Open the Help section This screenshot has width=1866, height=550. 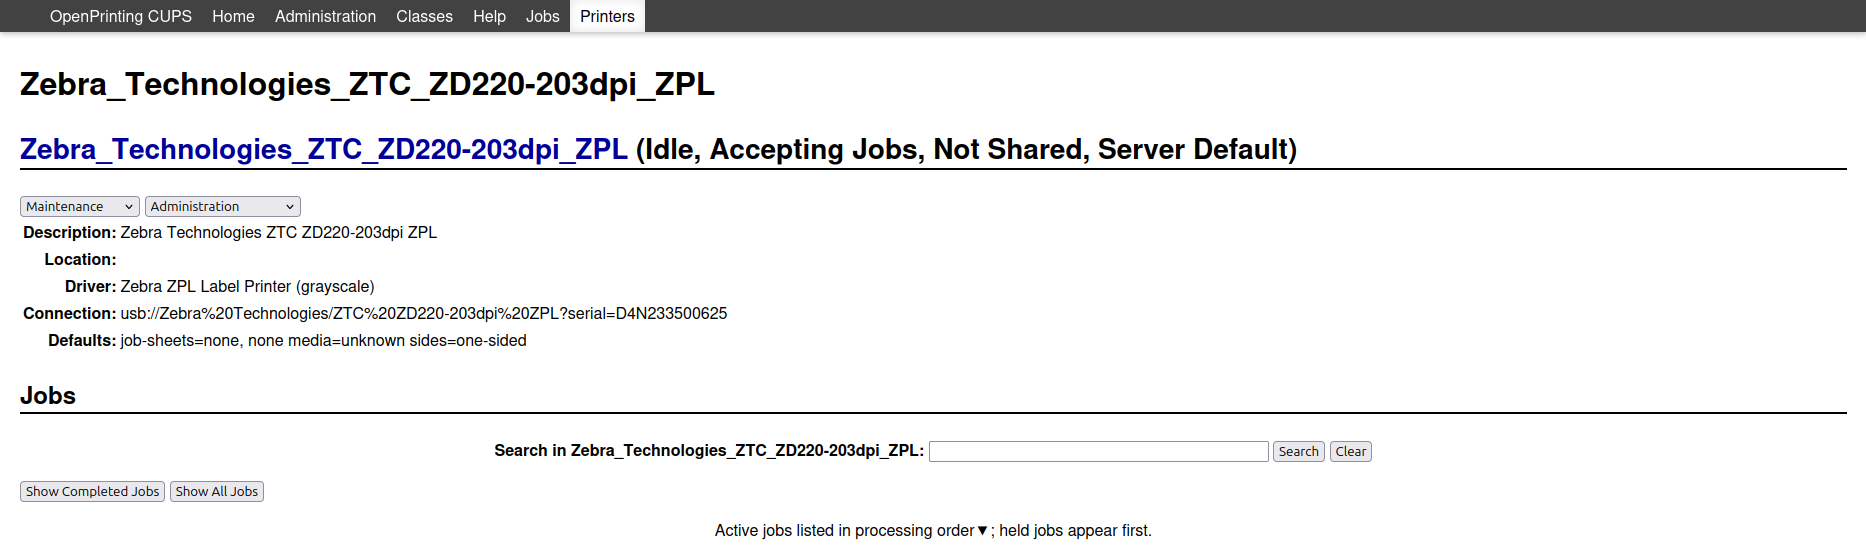pos(489,16)
